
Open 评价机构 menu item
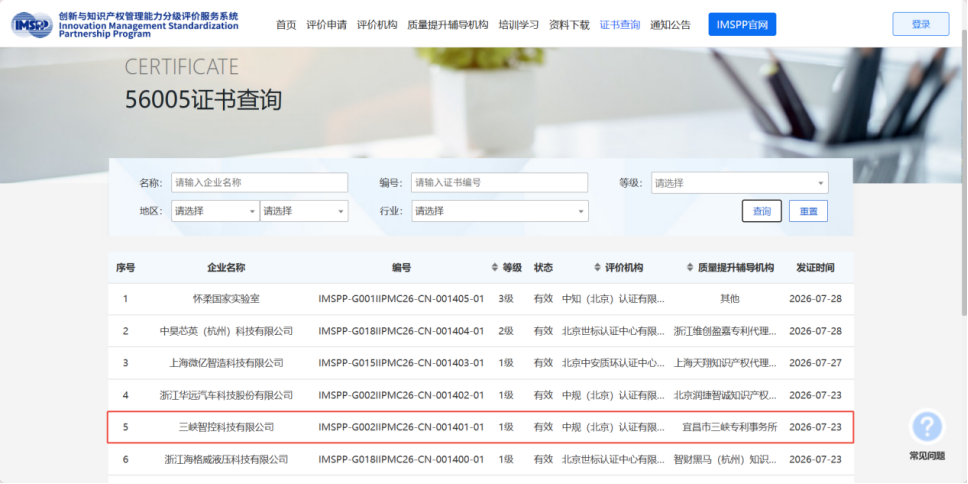click(x=377, y=25)
